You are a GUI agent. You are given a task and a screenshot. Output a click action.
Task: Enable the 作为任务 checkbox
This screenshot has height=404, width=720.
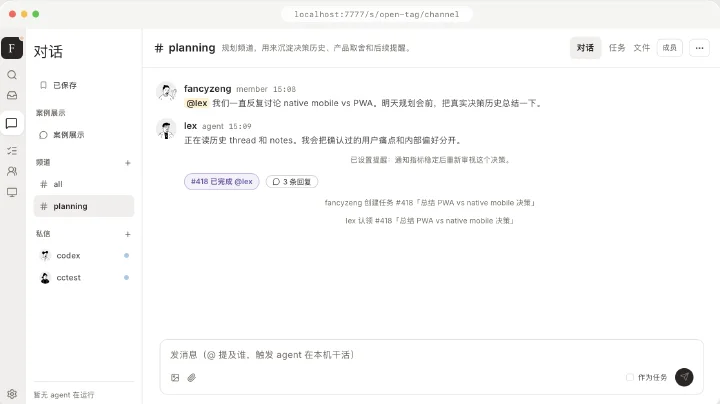click(x=630, y=377)
